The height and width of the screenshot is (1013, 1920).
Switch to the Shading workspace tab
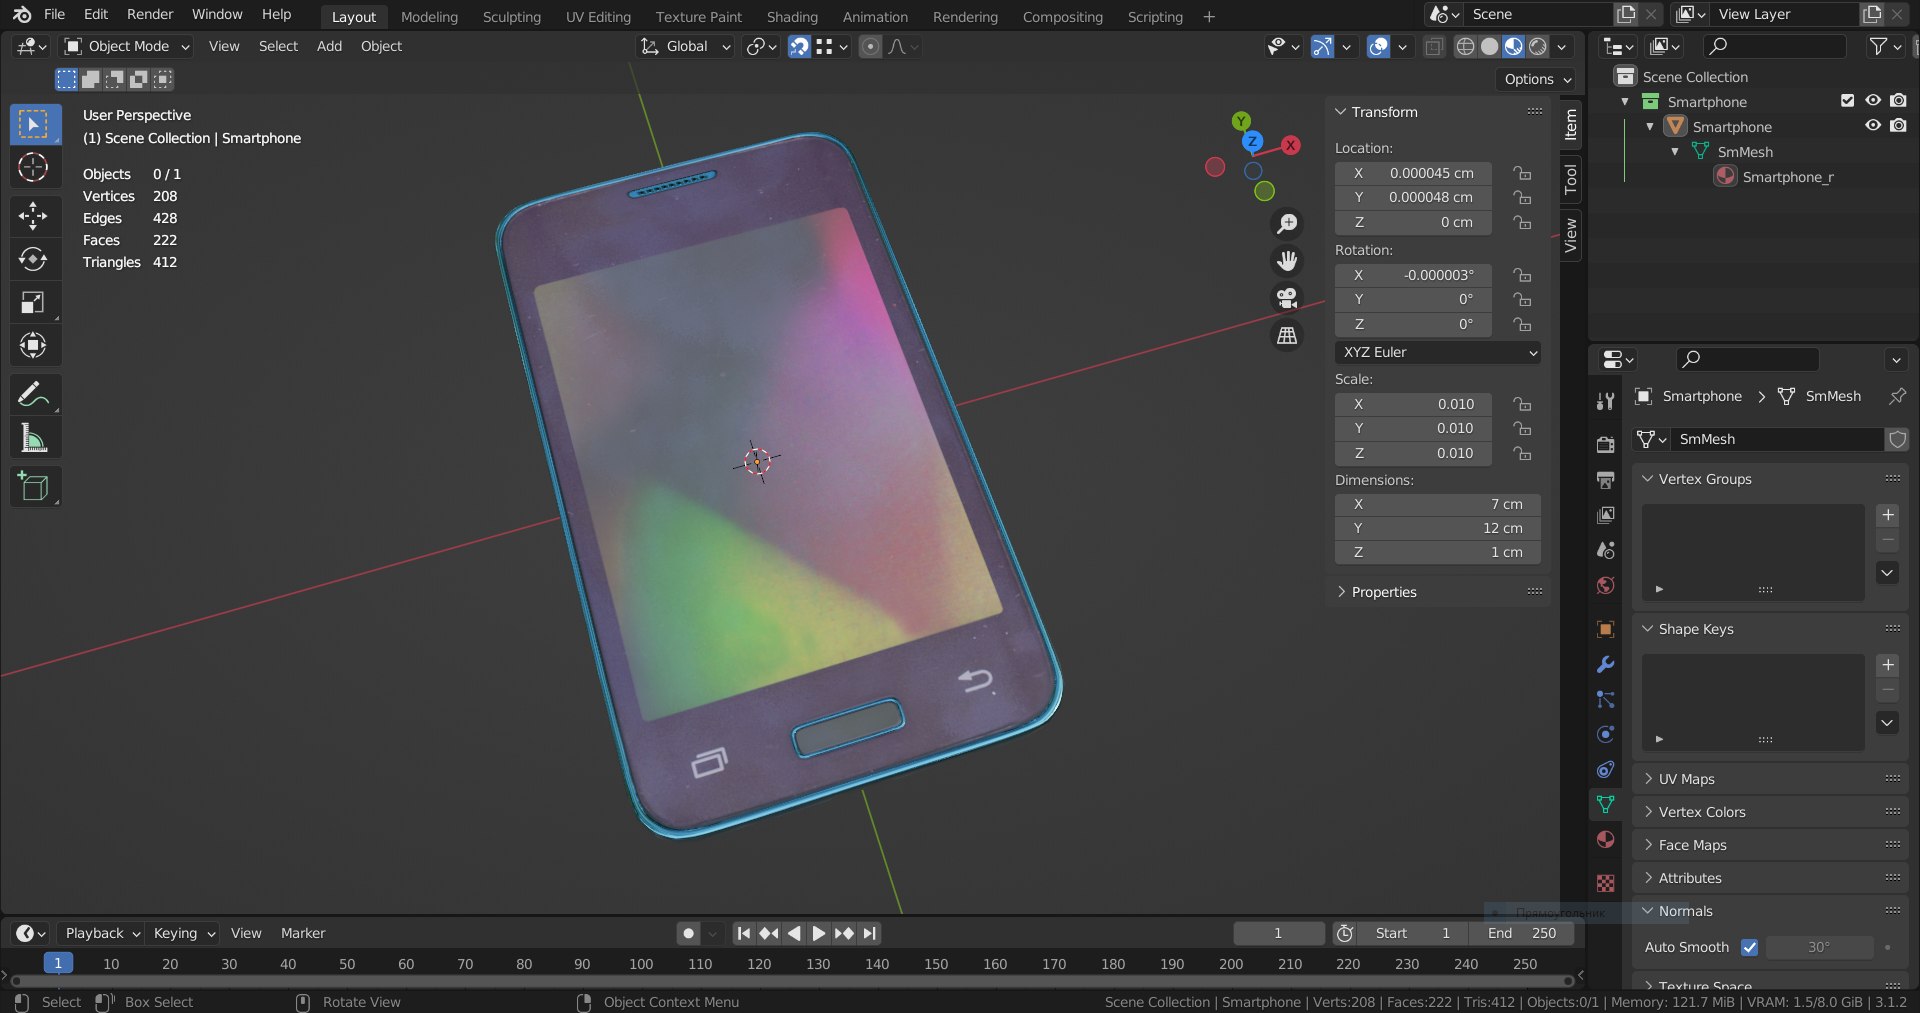[x=792, y=17]
